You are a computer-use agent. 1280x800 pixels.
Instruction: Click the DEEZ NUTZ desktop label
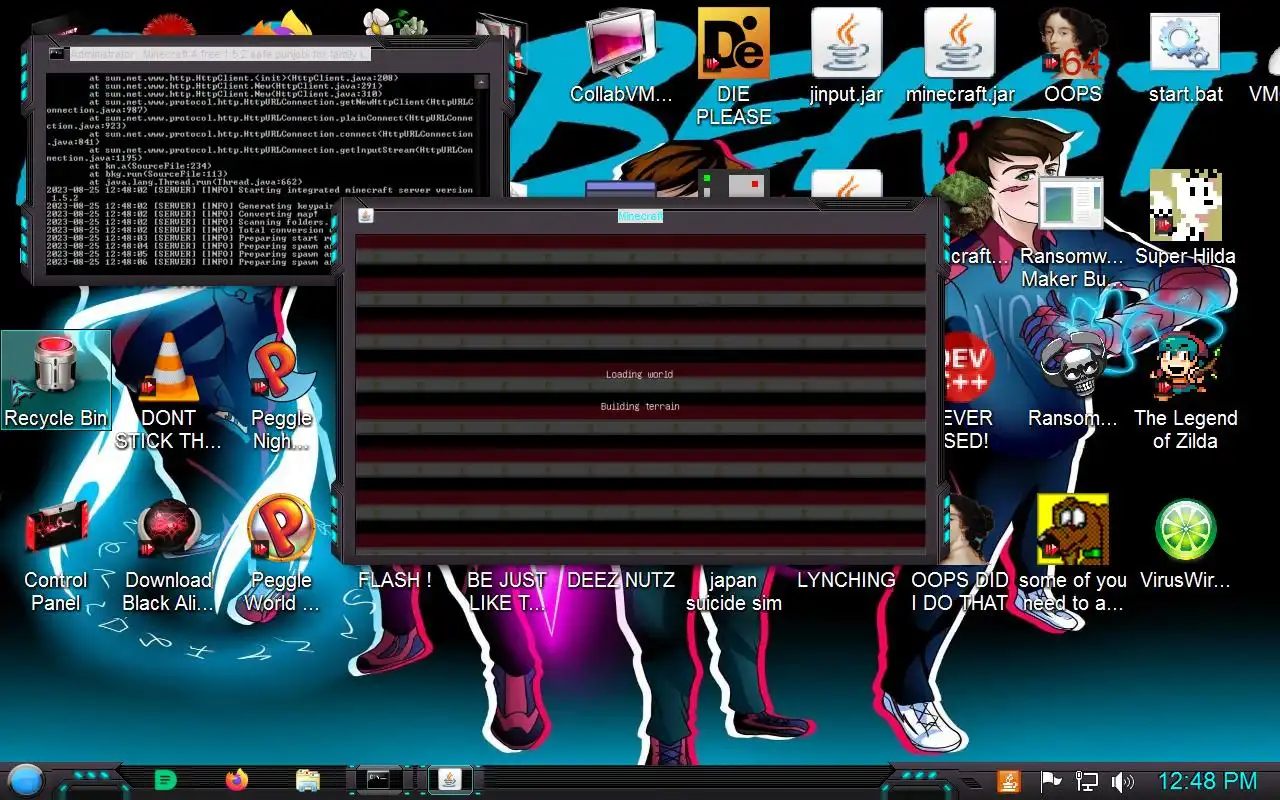click(x=620, y=580)
